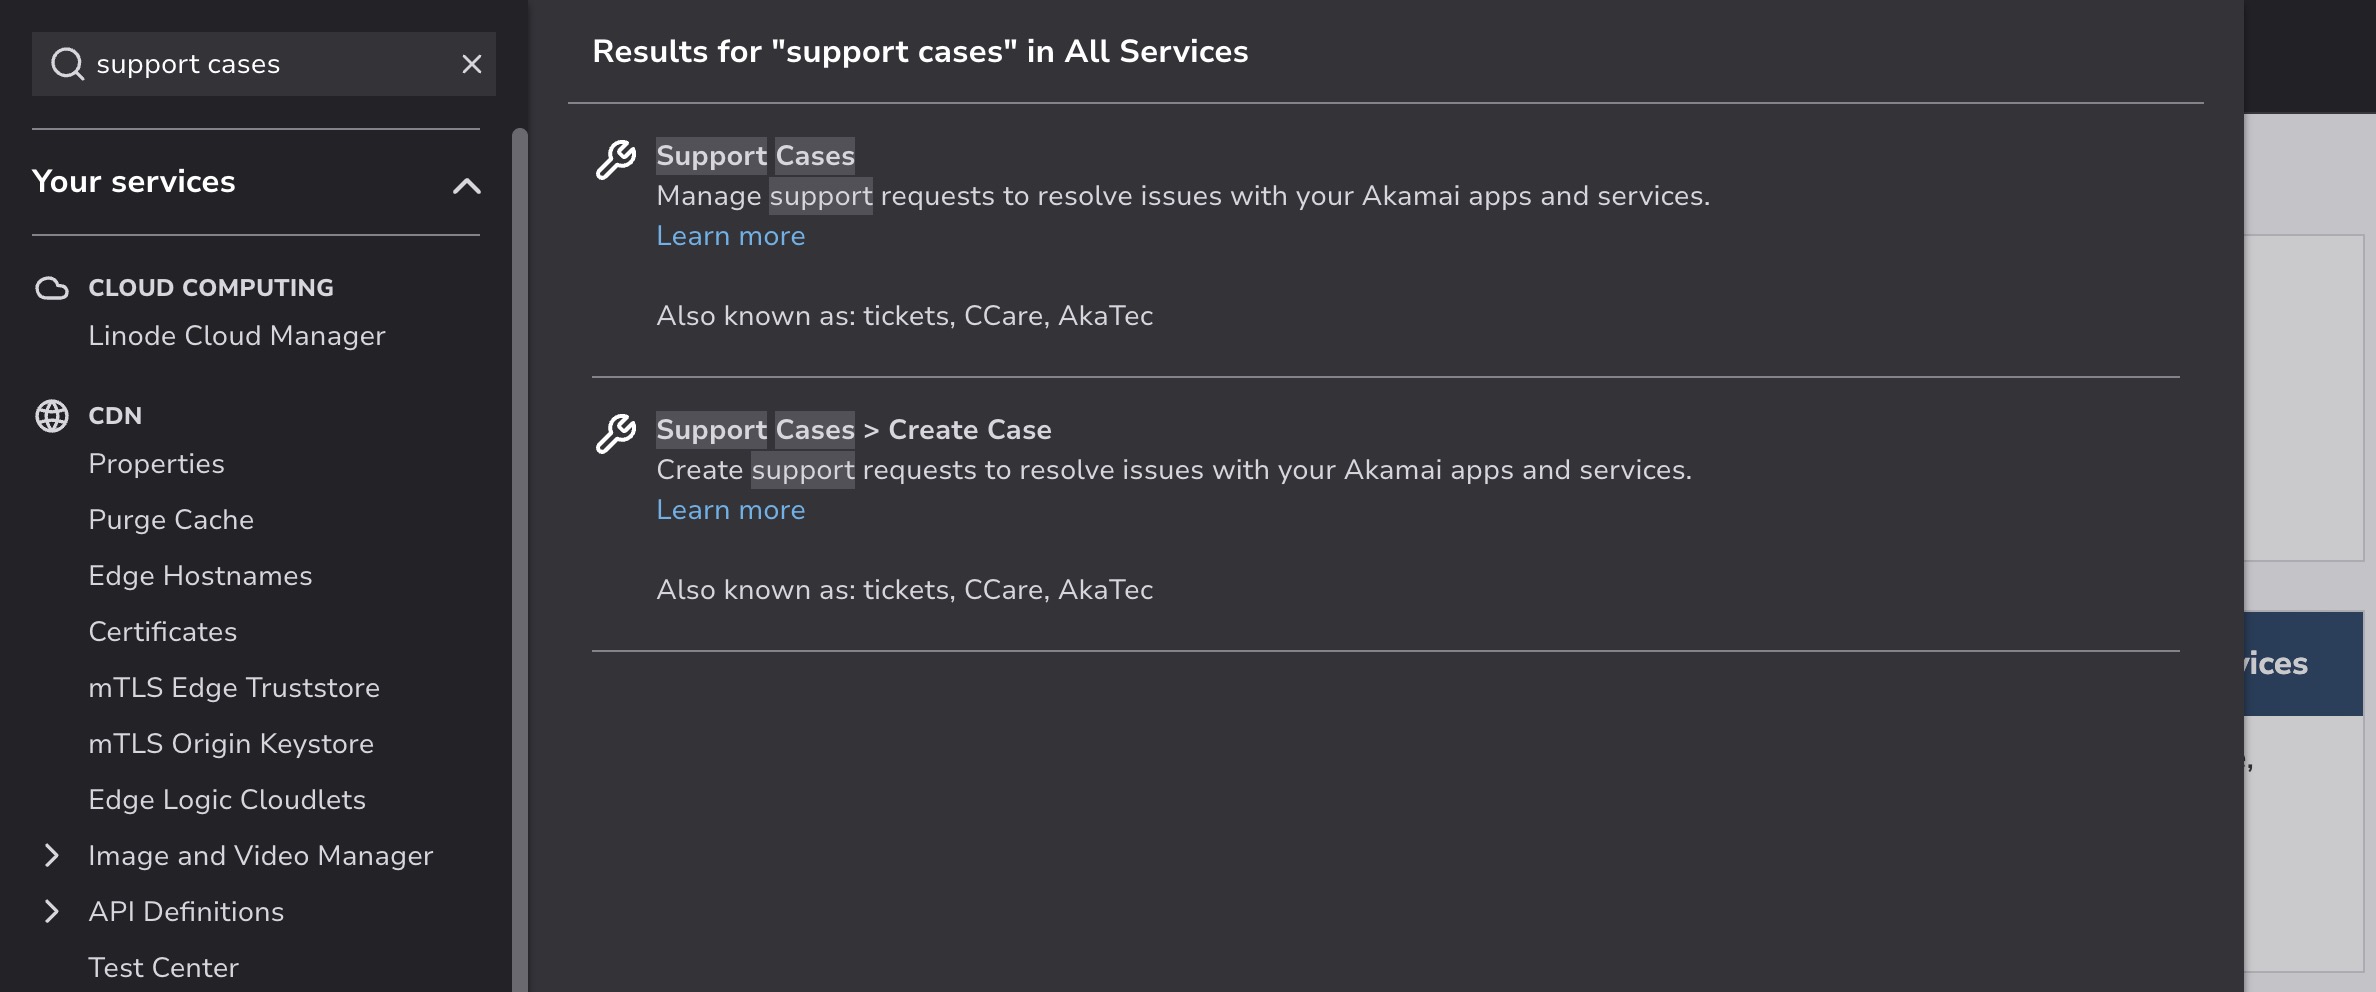Select Certificates in the CDN list

click(x=163, y=631)
